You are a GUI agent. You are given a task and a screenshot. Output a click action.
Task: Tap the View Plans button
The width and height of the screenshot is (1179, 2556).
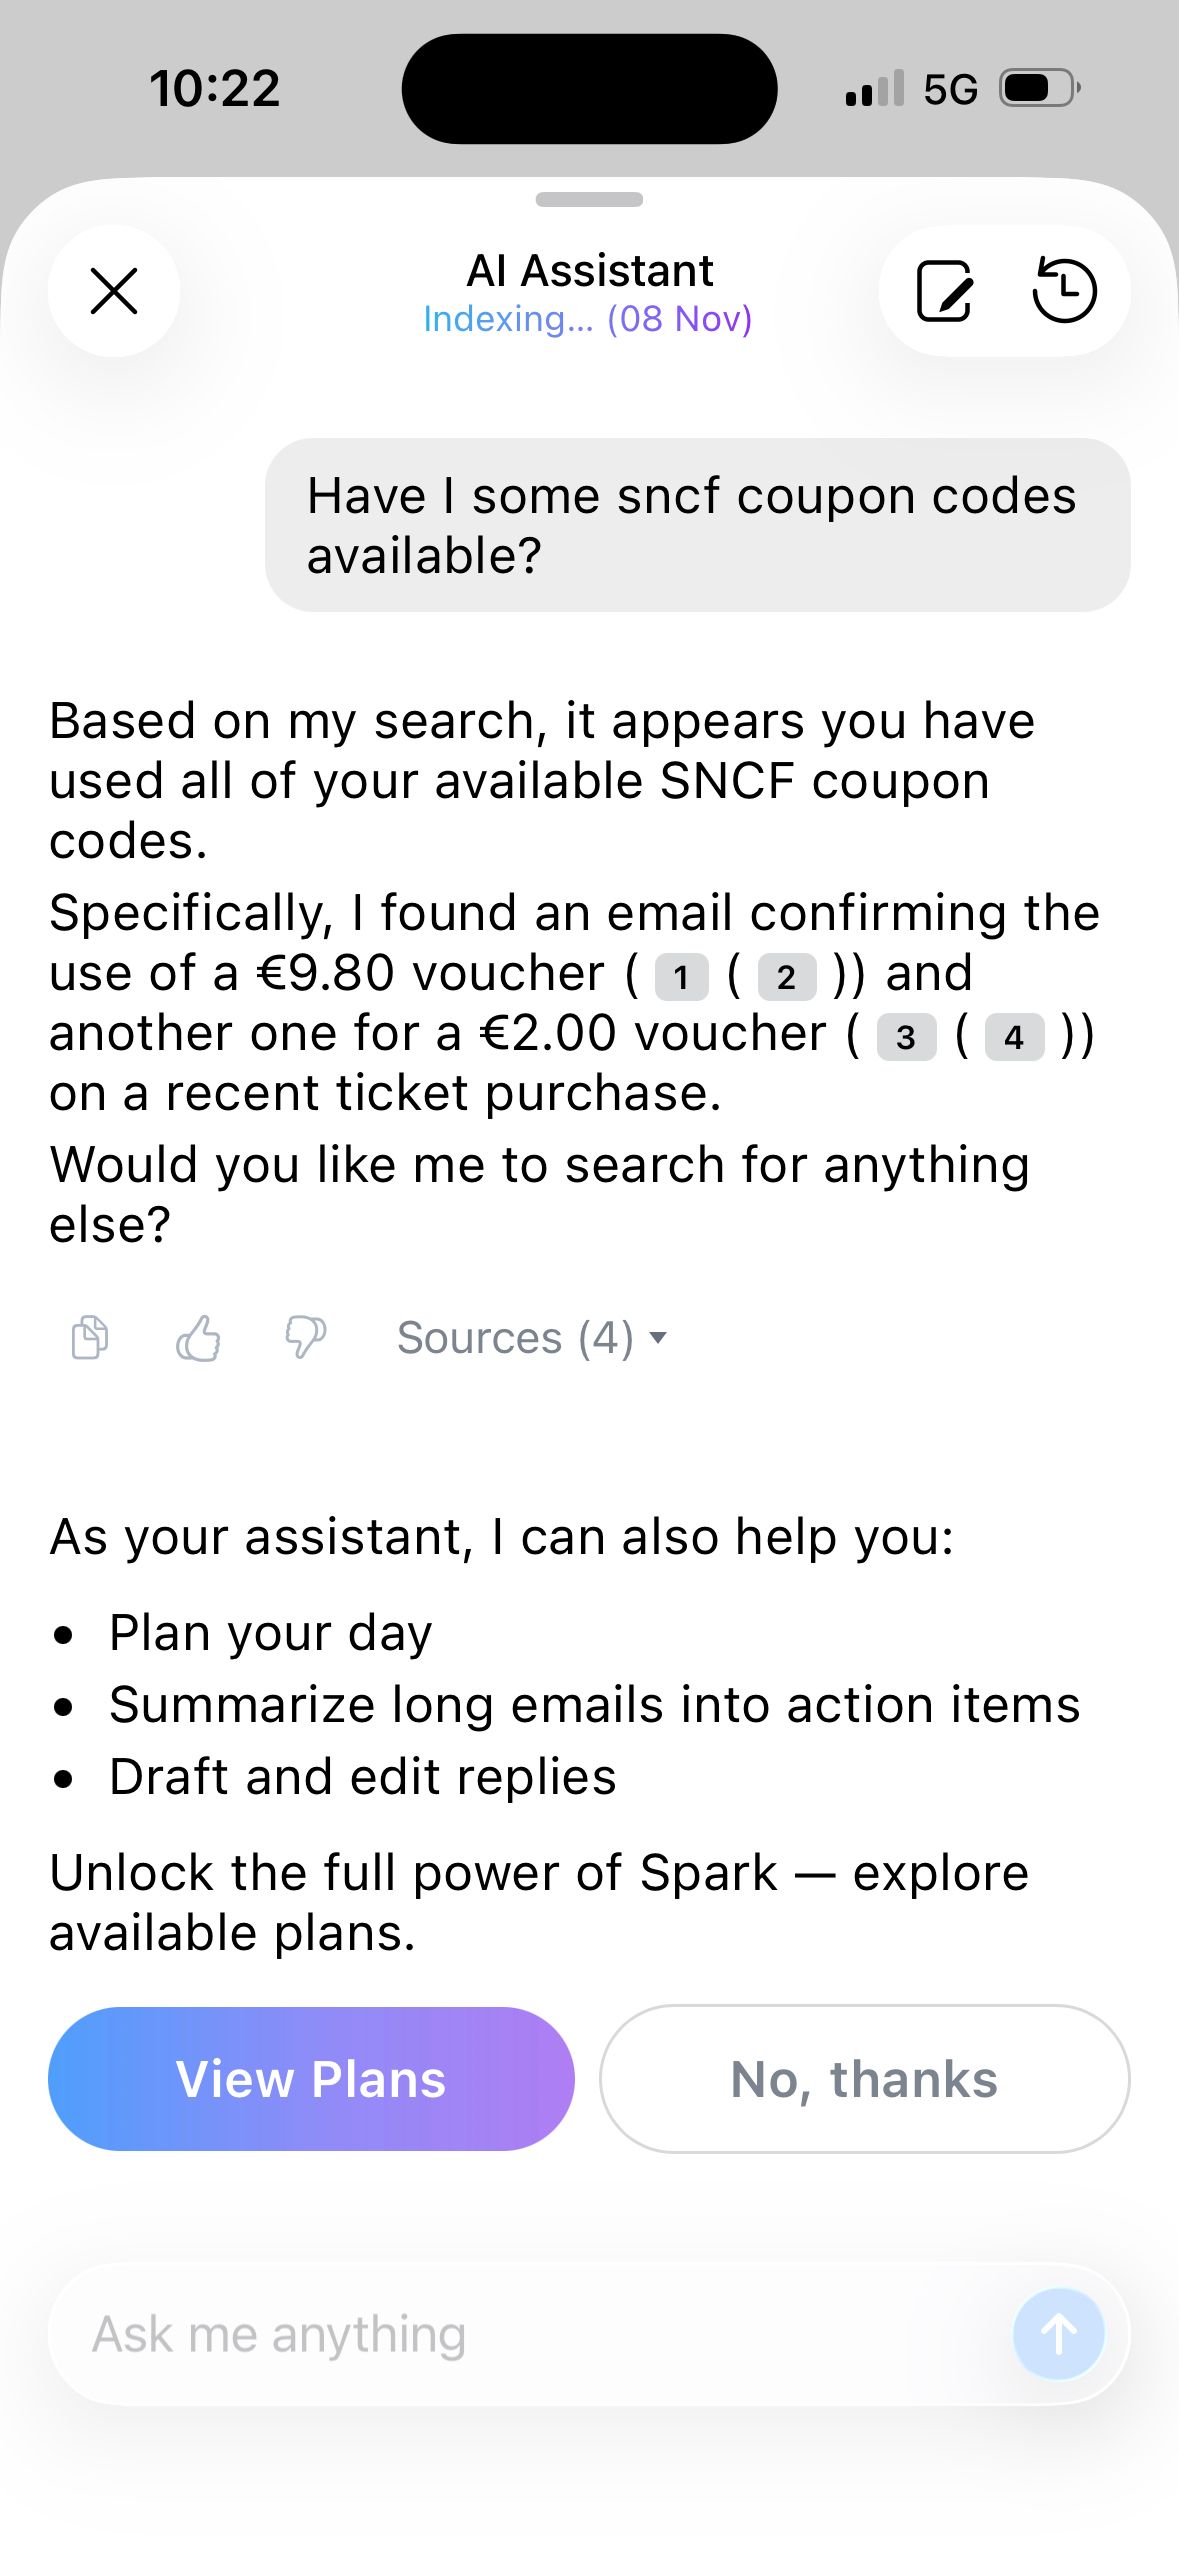coord(311,2079)
